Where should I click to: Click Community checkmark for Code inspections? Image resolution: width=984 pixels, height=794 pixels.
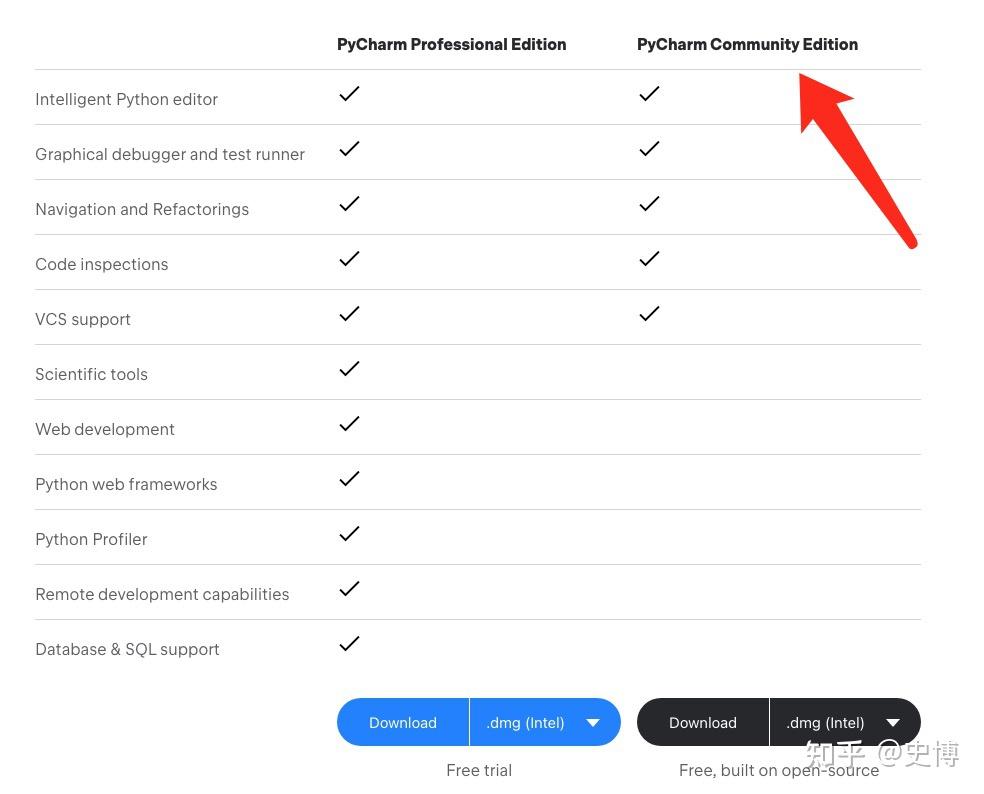pos(649,259)
